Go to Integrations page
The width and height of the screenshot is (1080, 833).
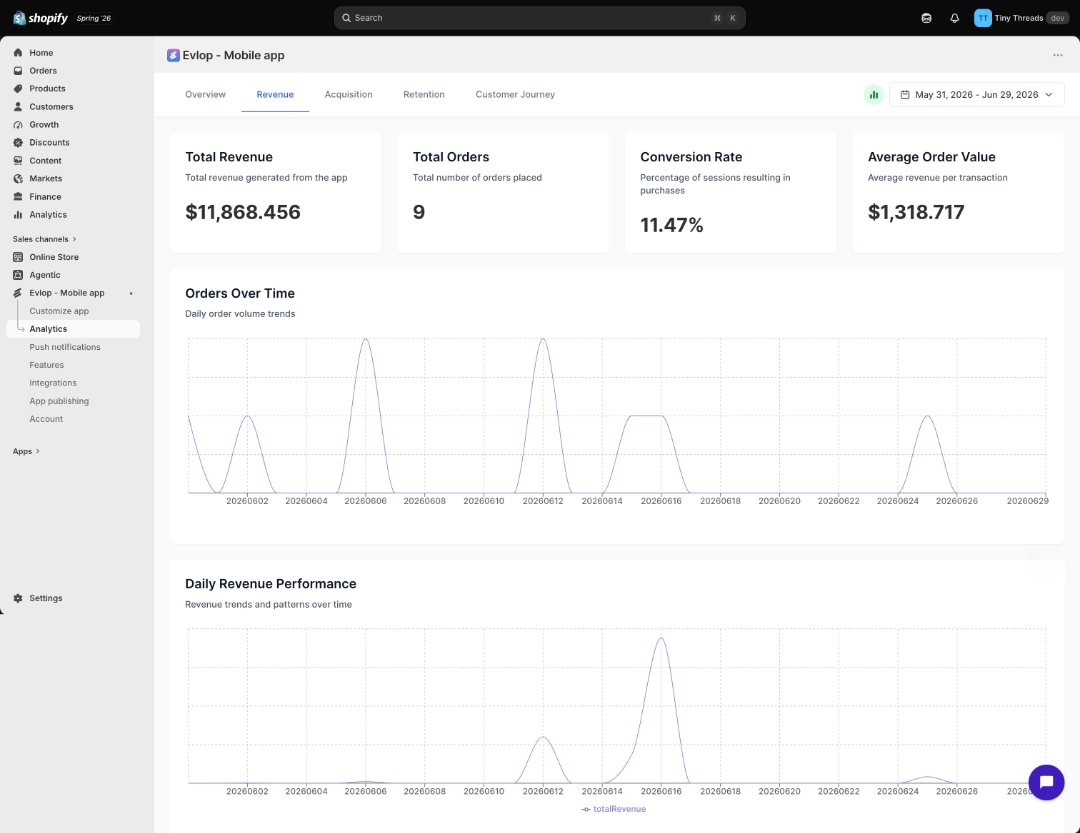coord(53,383)
